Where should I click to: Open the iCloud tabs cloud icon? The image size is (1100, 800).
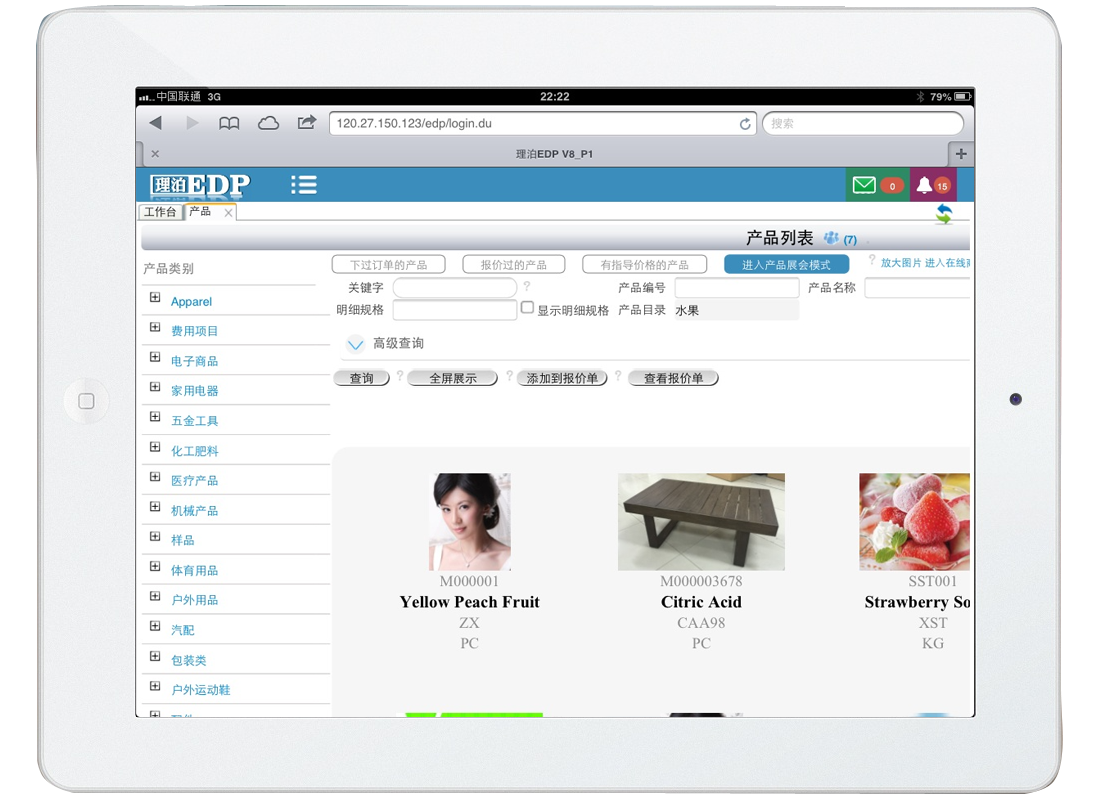tap(268, 123)
